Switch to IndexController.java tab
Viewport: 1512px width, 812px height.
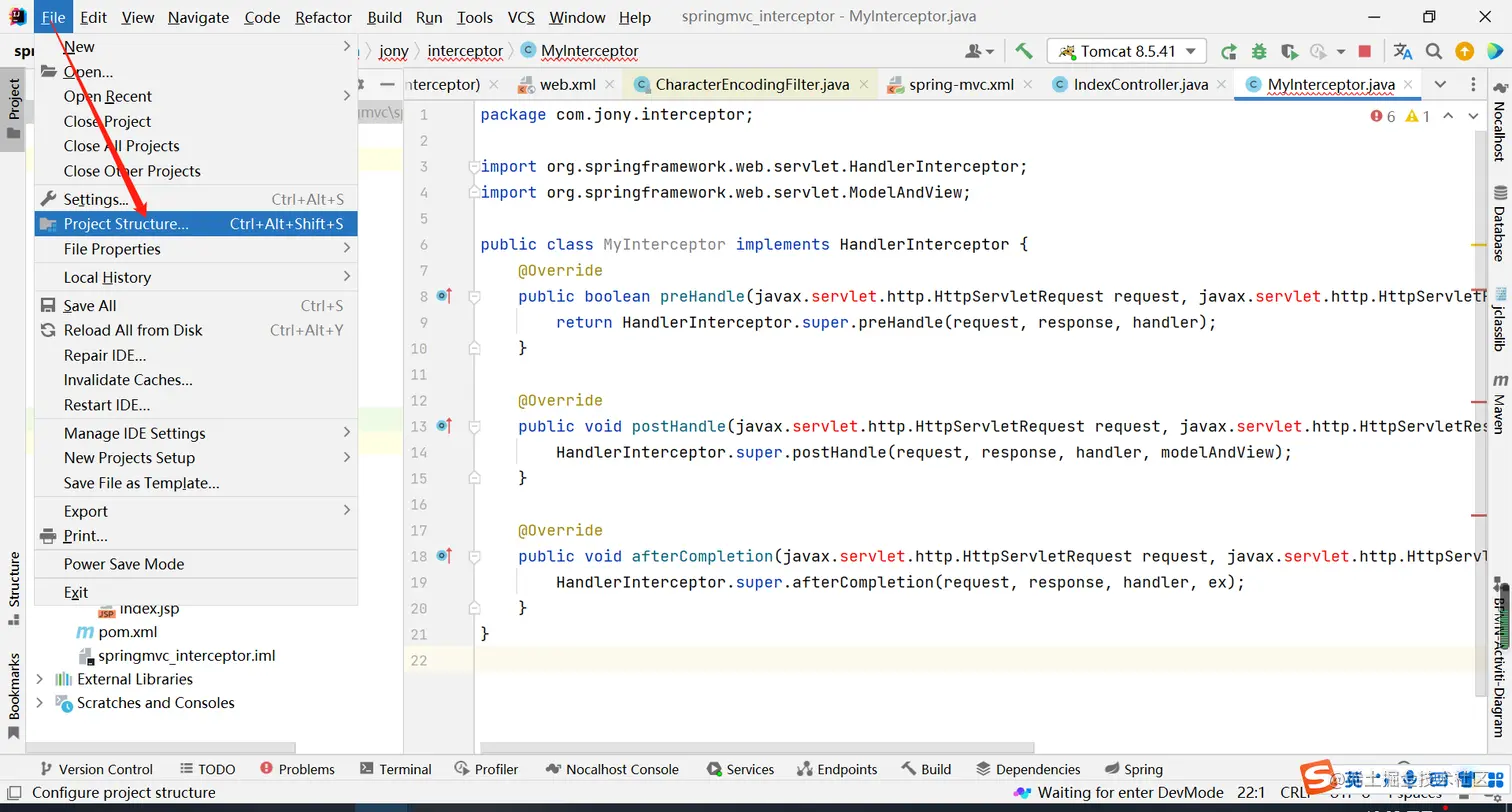(1139, 84)
